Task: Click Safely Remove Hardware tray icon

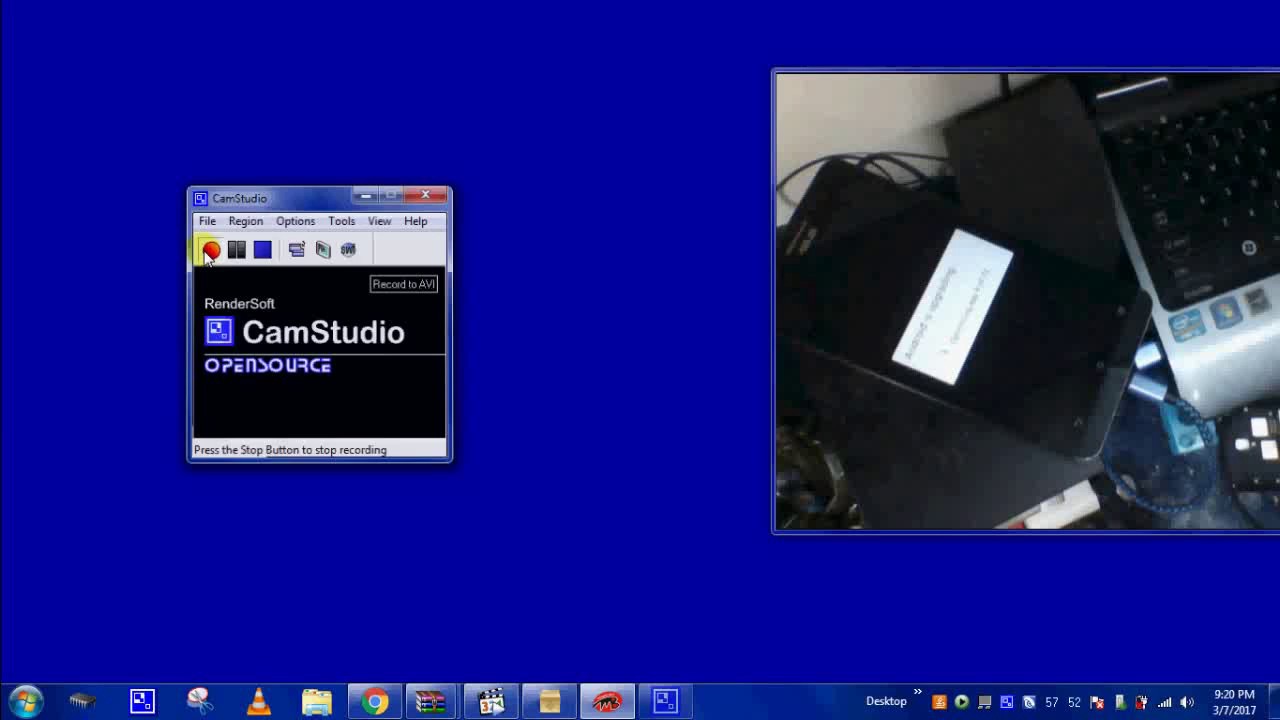Action: pos(1120,702)
